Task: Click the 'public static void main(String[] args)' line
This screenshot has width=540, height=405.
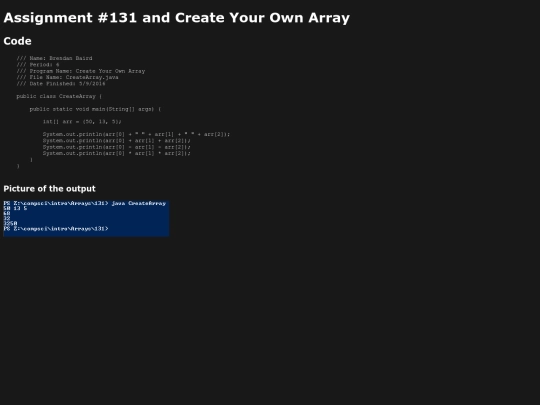Action: 95,109
